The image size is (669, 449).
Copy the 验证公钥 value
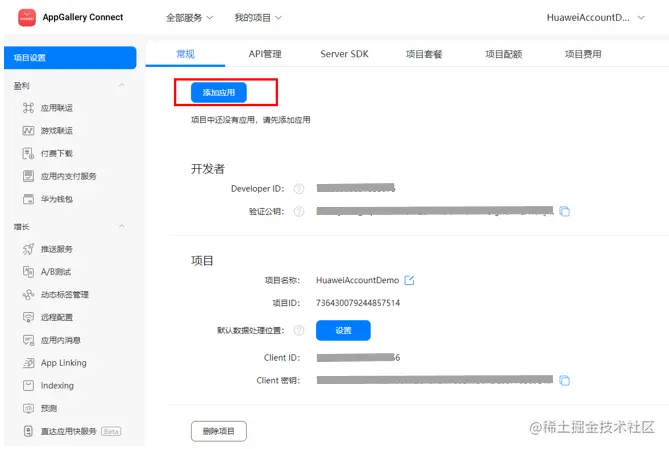click(x=564, y=211)
